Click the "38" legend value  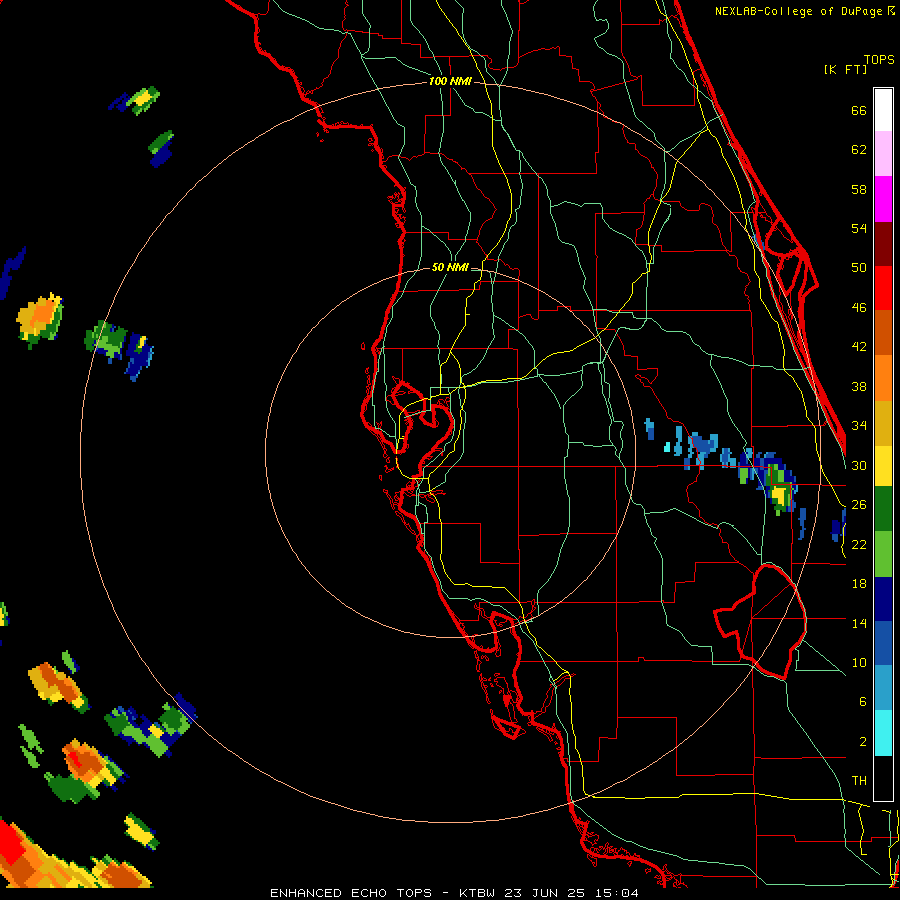(x=859, y=386)
